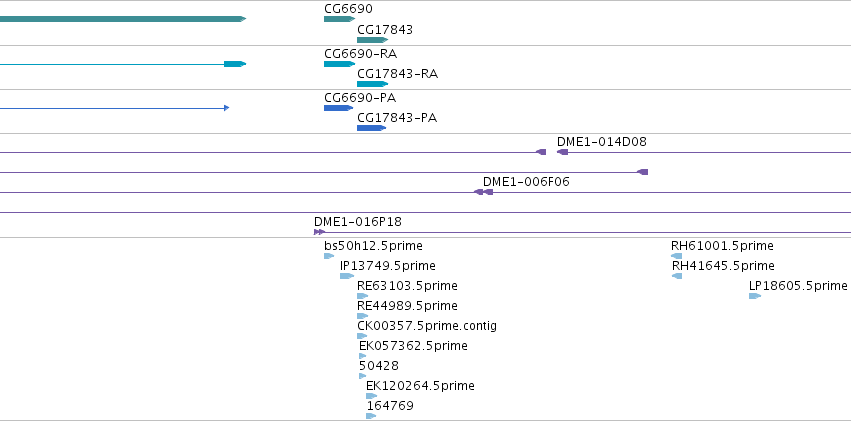Select the CG17843-RA transcript feature

(371, 84)
